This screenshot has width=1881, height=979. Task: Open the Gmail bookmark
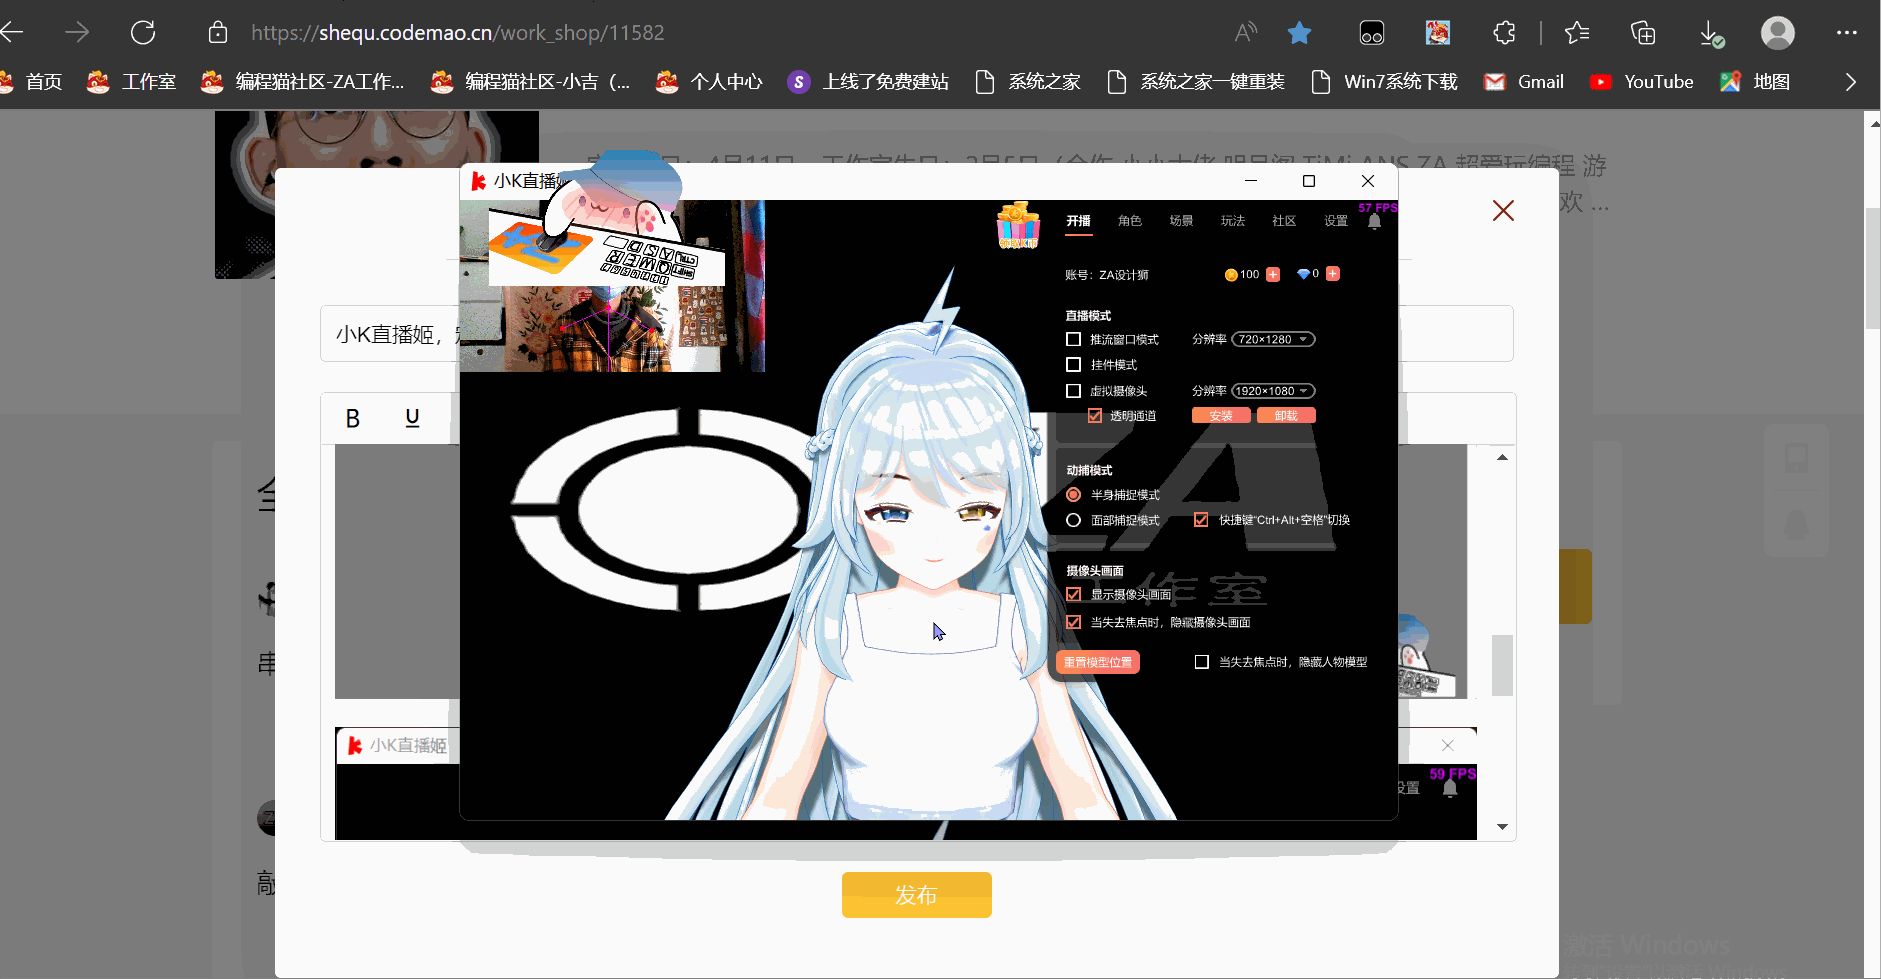pos(1524,82)
